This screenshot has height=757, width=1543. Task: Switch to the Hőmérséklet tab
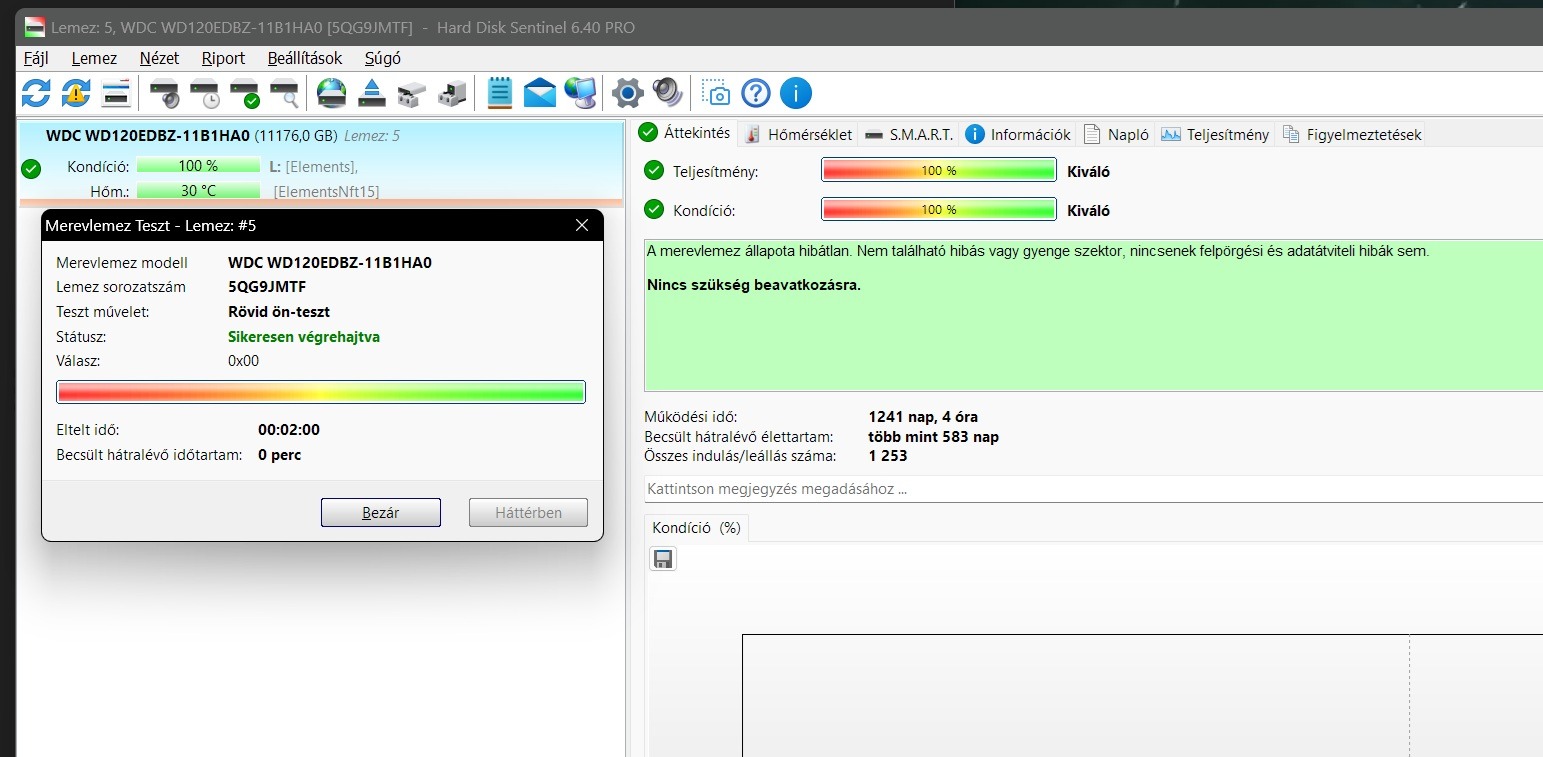(799, 134)
